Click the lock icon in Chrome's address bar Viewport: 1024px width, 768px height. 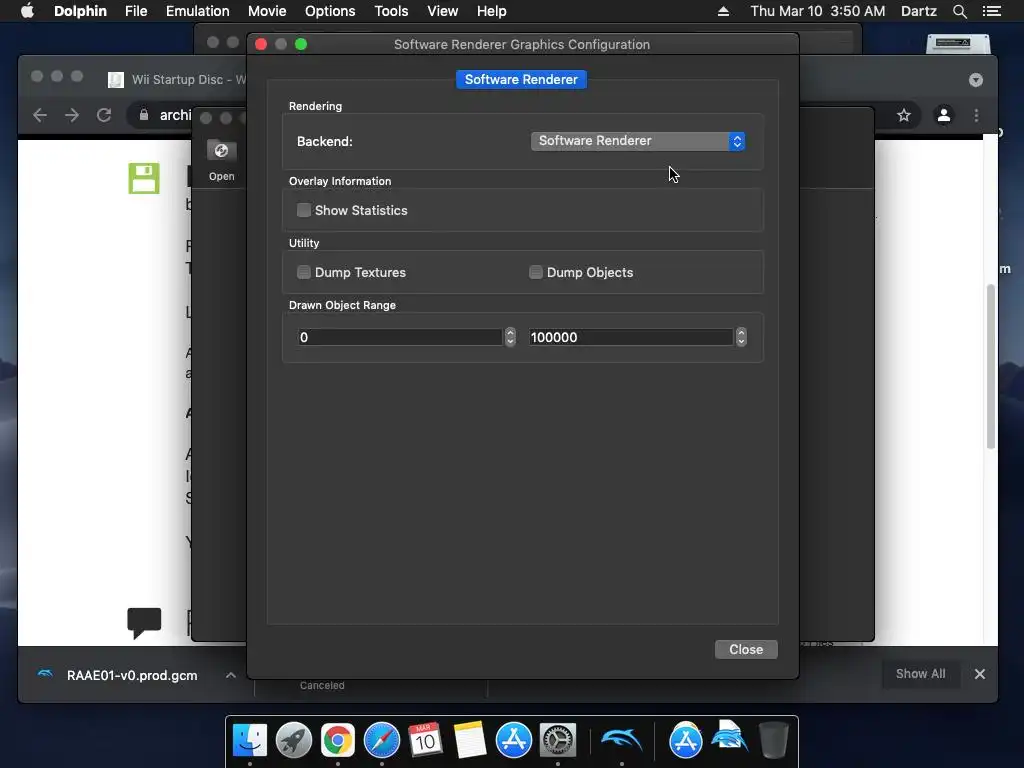click(144, 115)
